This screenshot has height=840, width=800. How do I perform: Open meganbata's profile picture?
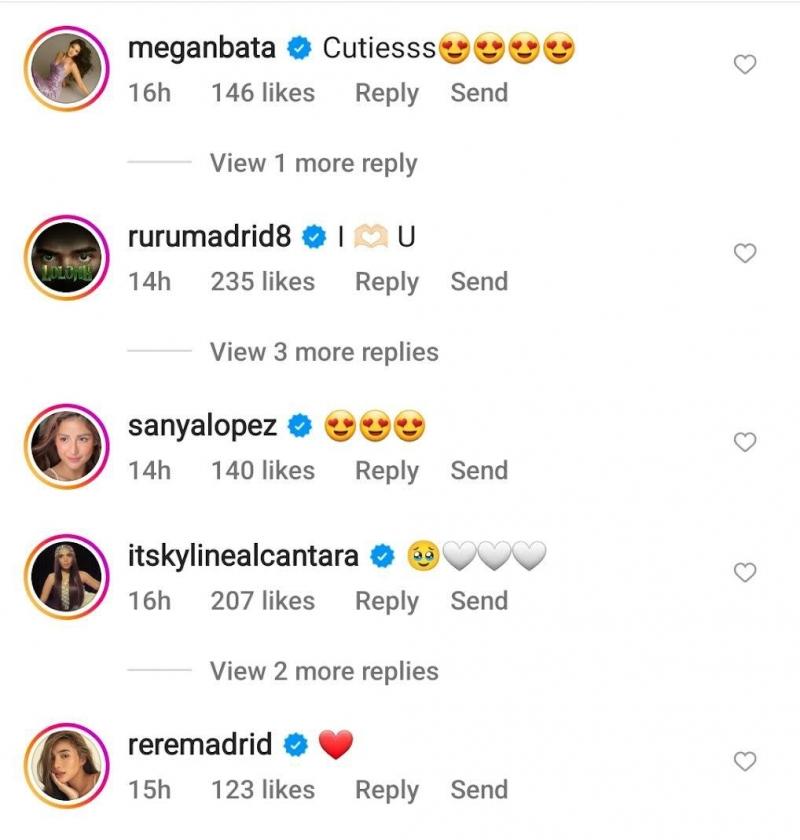tap(67, 69)
